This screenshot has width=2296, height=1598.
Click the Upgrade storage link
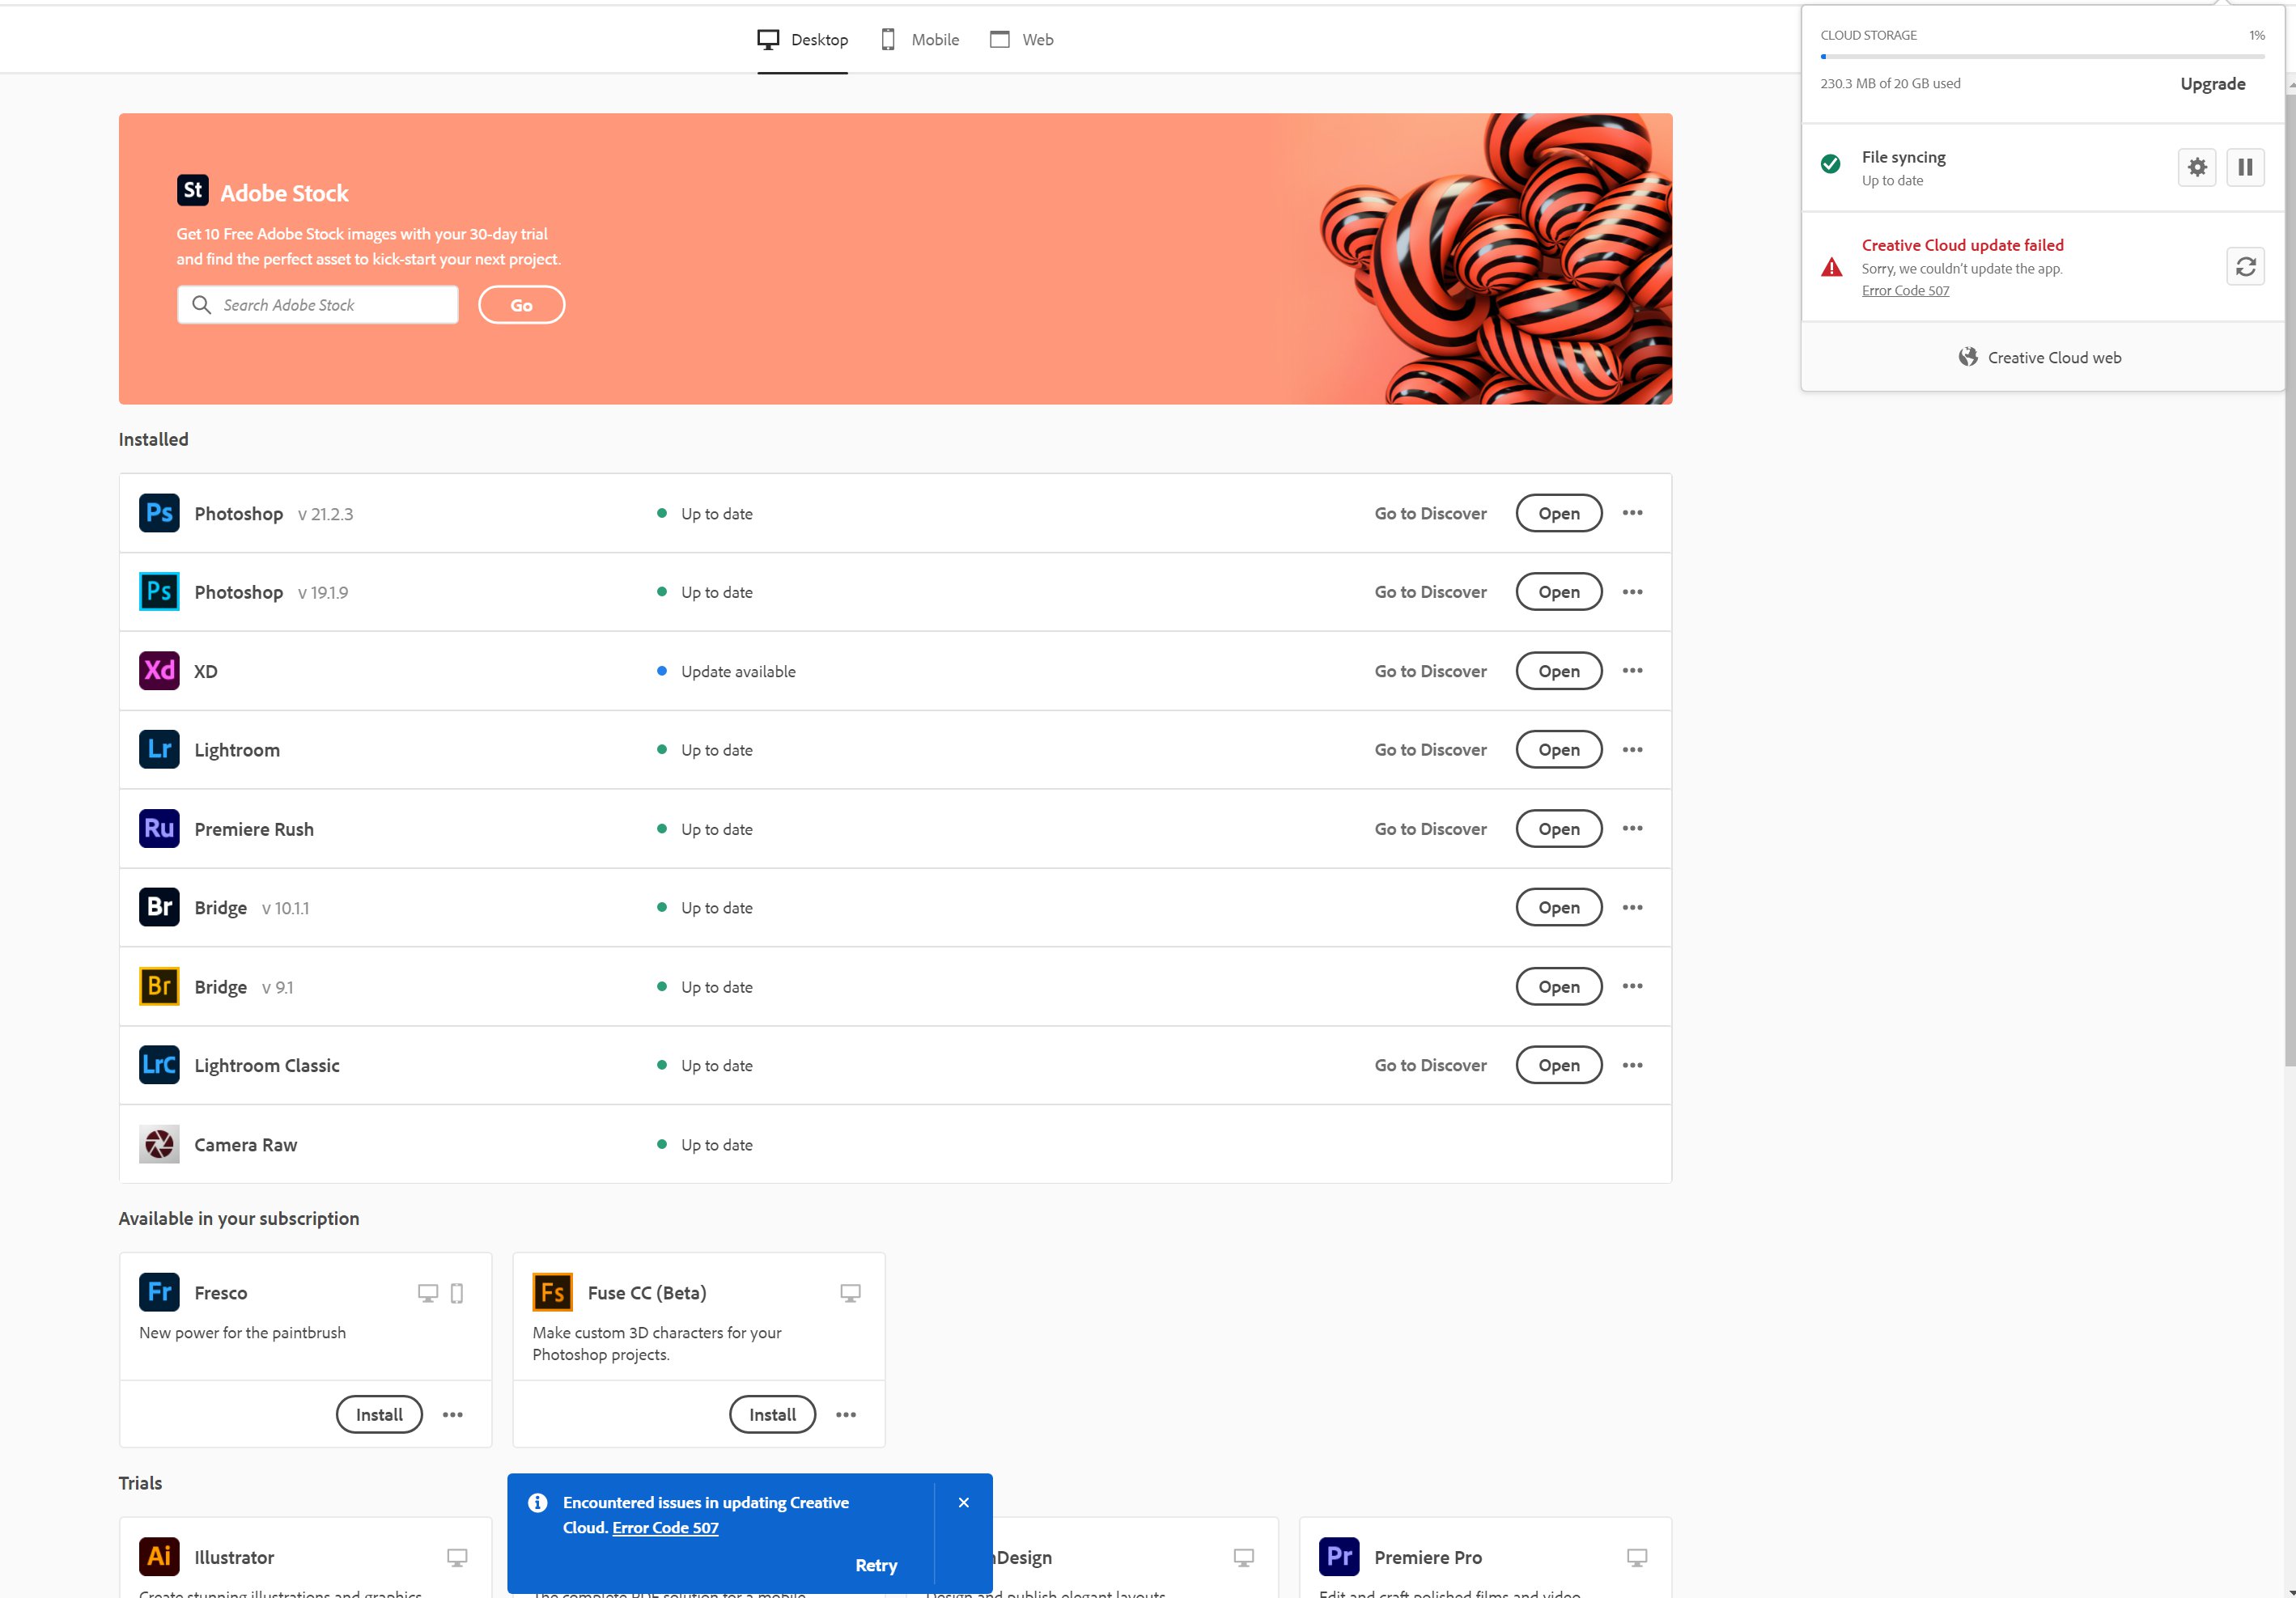coord(2211,83)
